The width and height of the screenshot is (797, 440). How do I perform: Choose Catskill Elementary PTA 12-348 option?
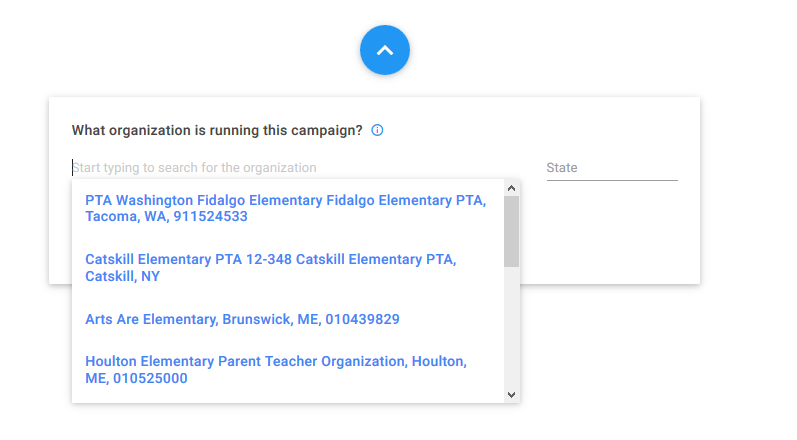coord(287,268)
